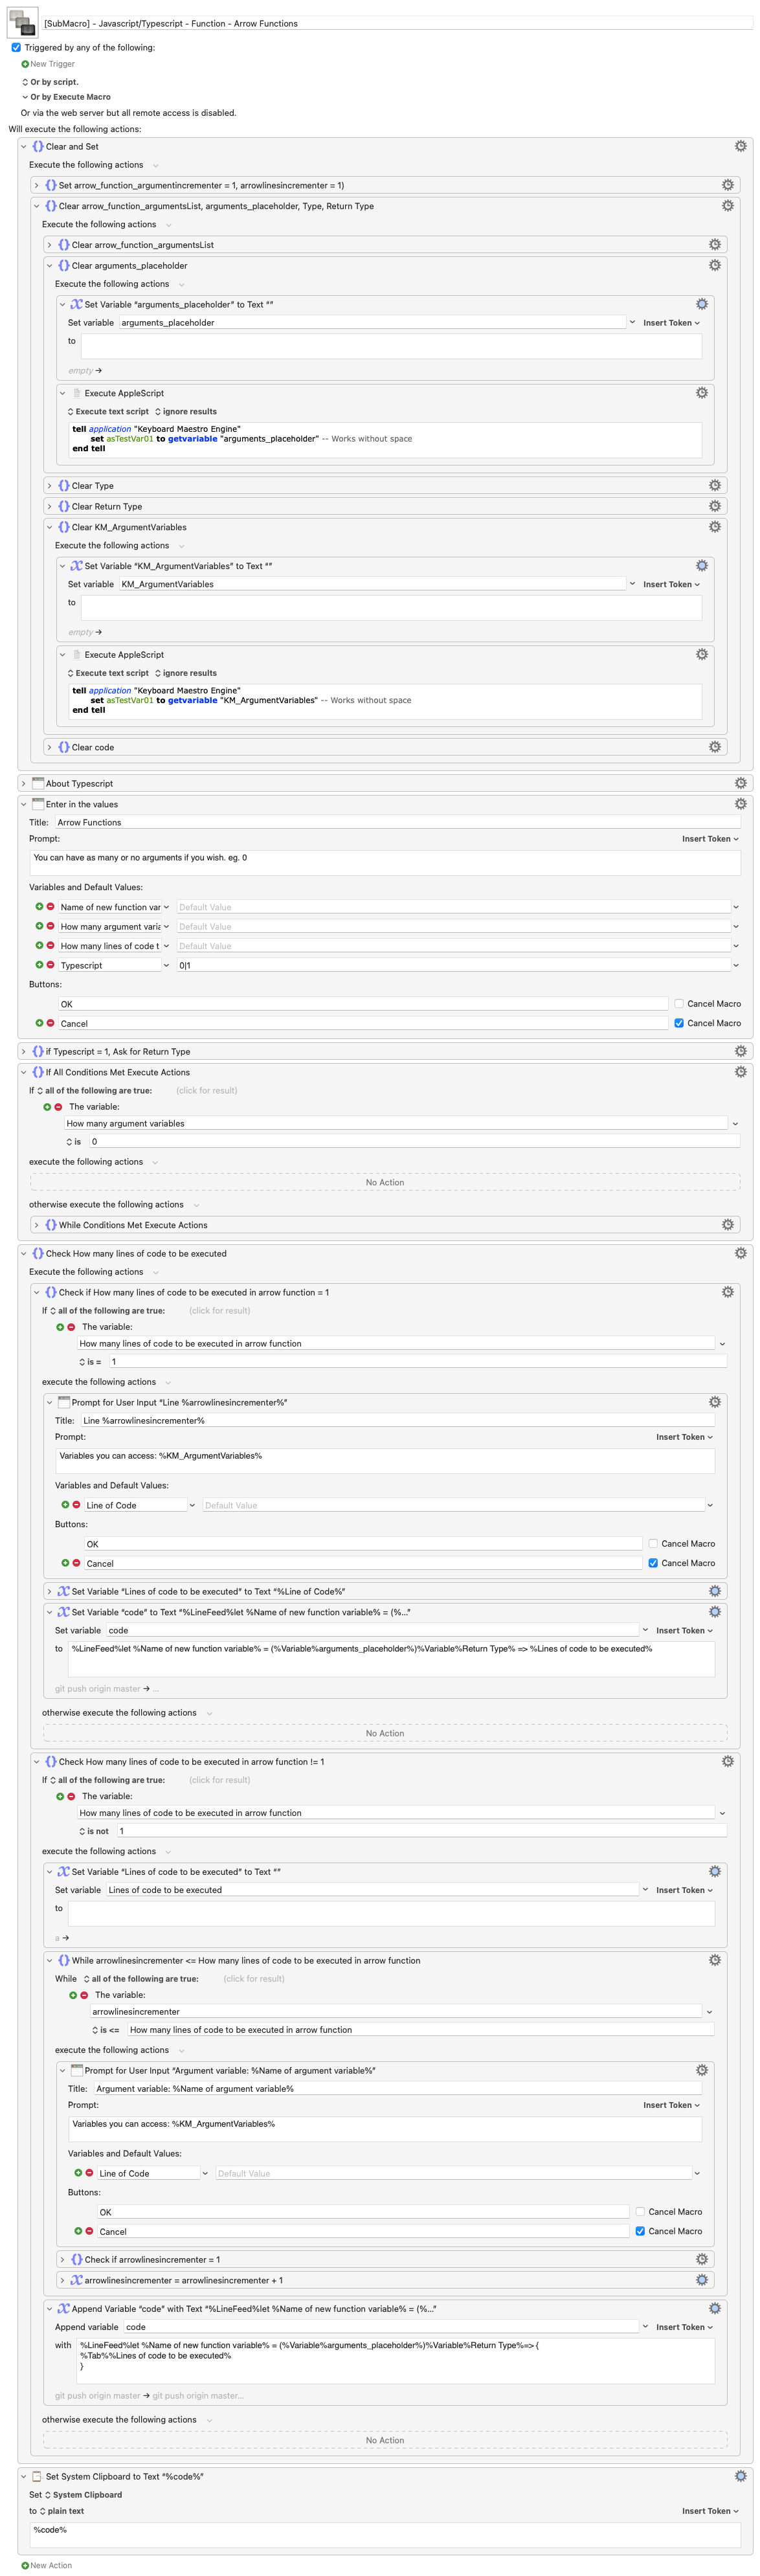Open gear menu for About Typescript action
Viewport: 760px width, 2576px height.
coord(740,783)
